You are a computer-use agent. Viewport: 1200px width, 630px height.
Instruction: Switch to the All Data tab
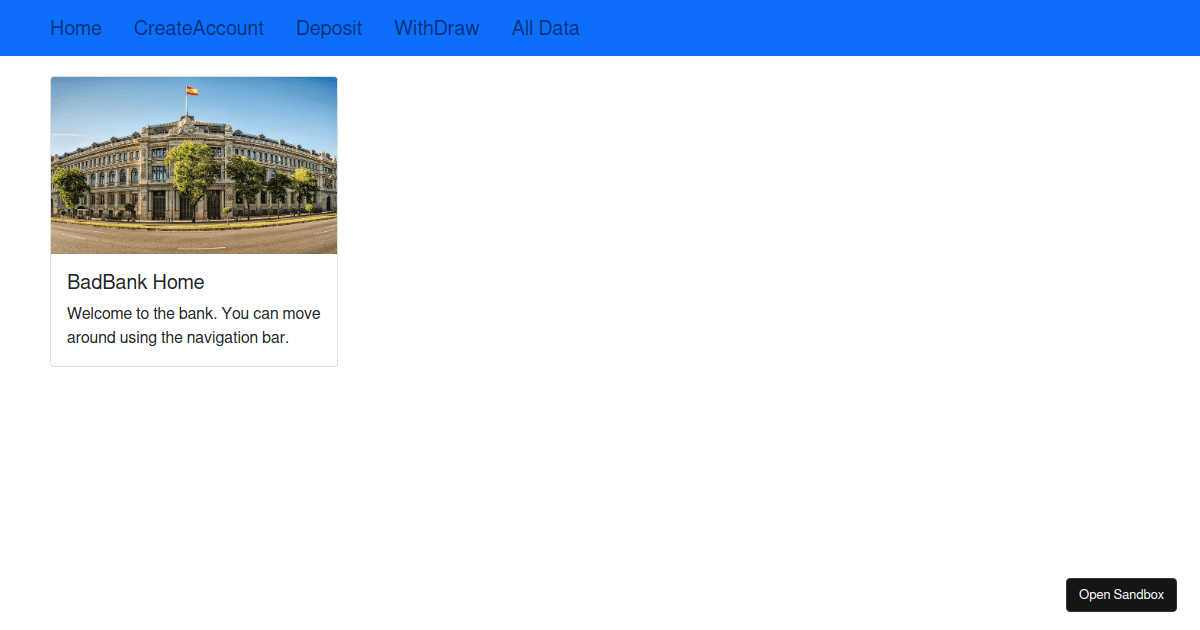point(545,28)
